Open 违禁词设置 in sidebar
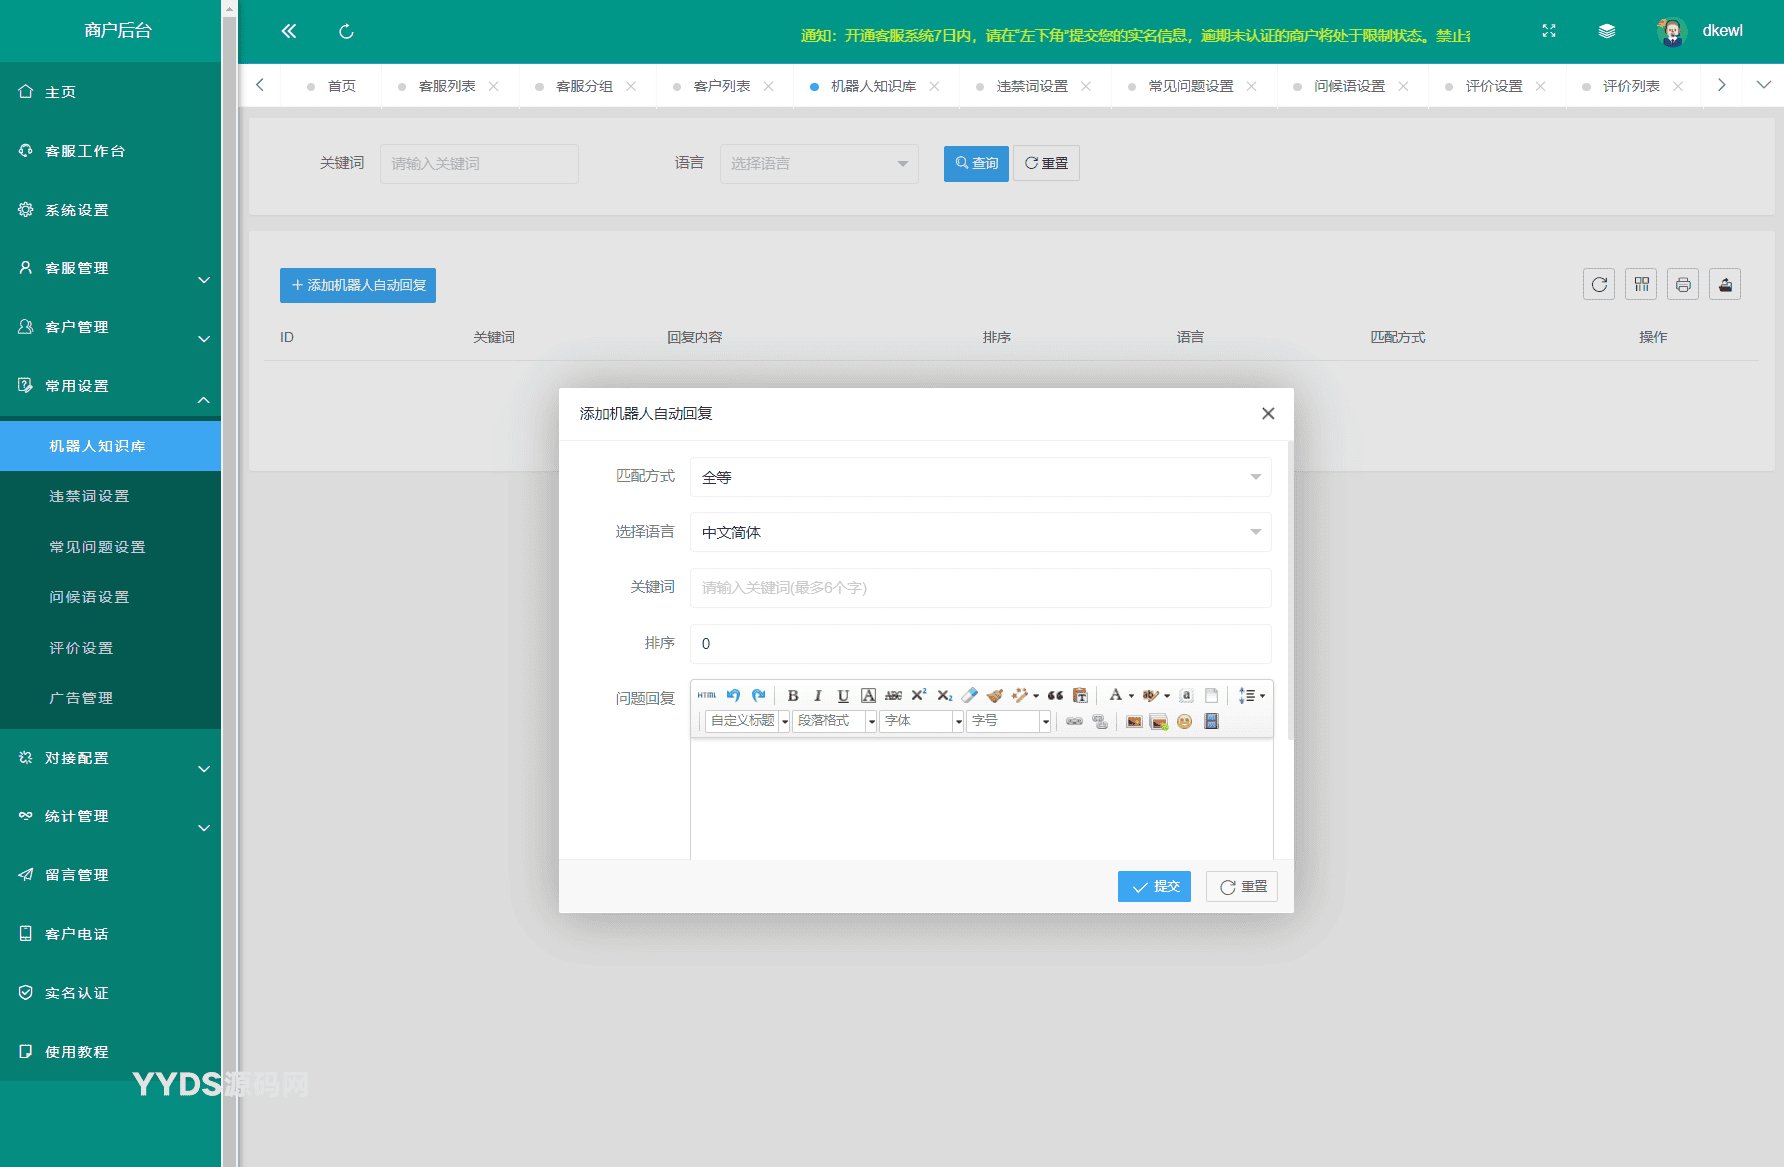 coord(110,496)
